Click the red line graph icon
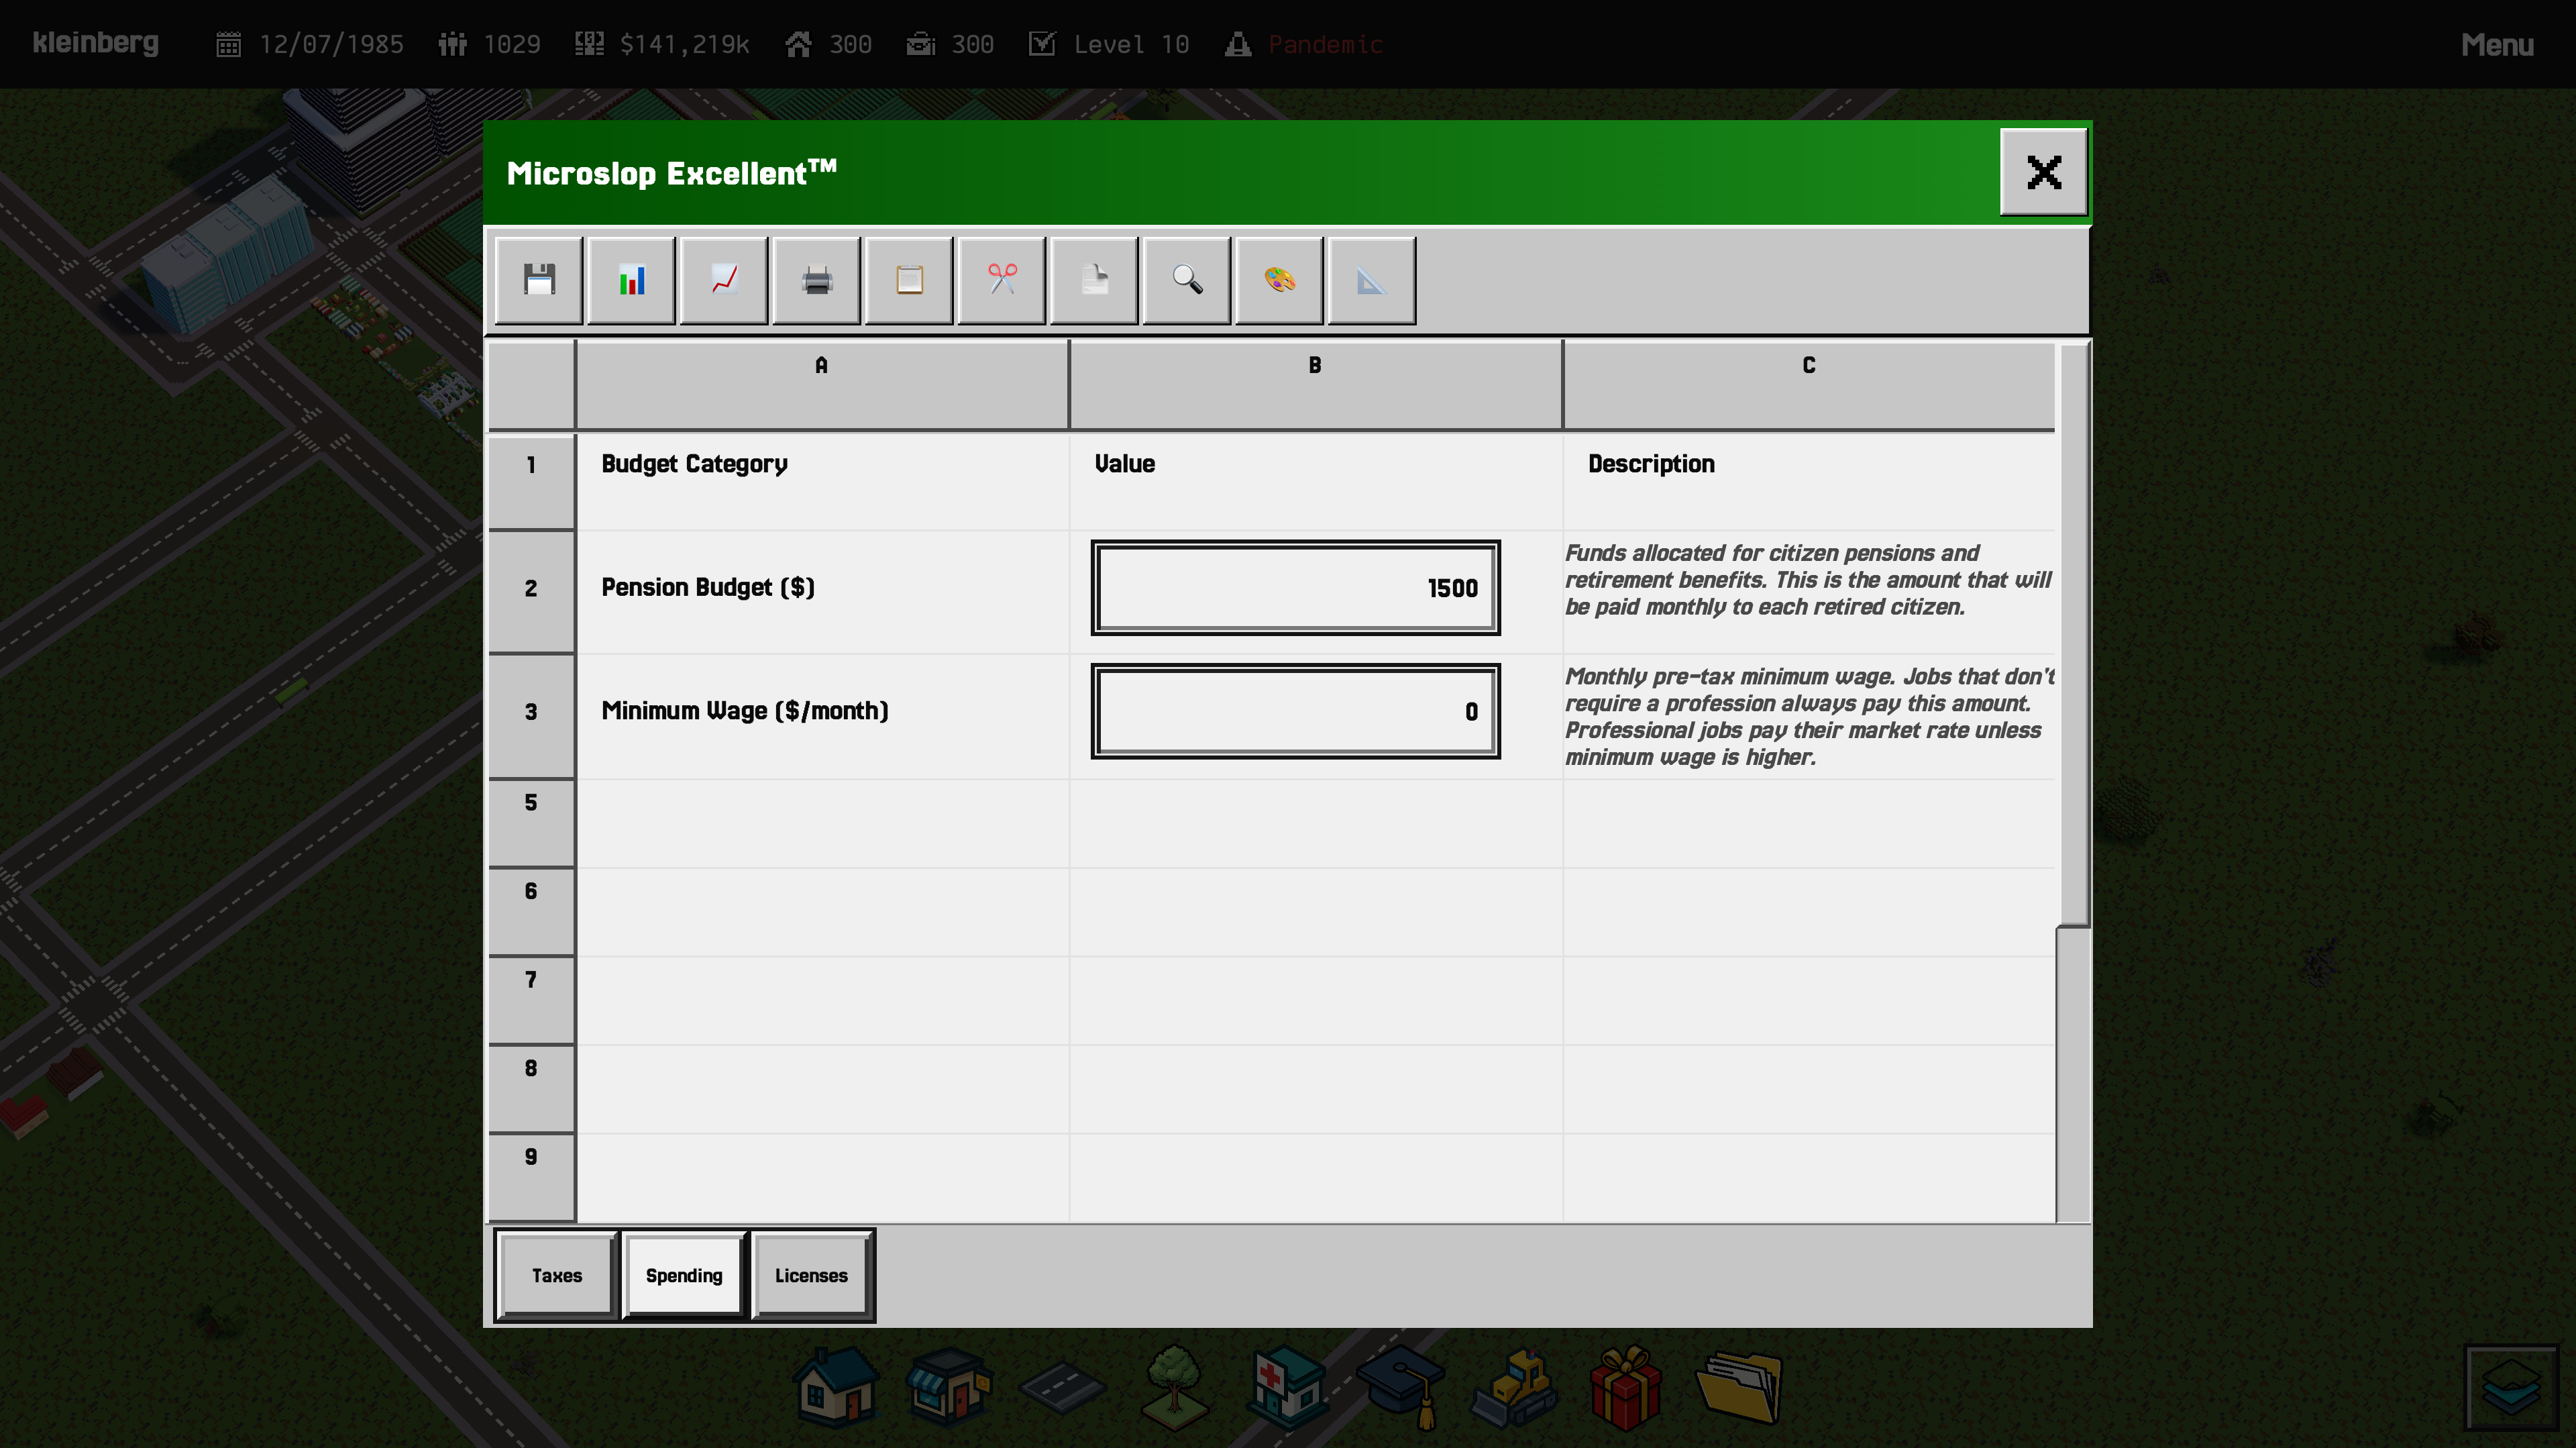 click(x=724, y=280)
